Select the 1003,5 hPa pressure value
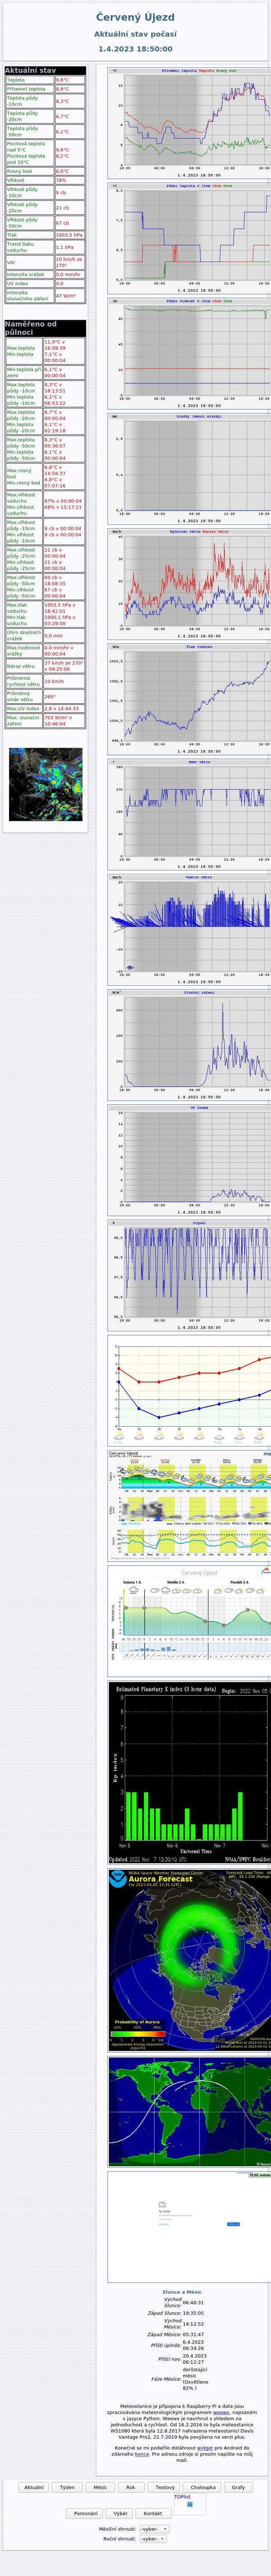This screenshot has height=2576, width=271. click(x=69, y=235)
